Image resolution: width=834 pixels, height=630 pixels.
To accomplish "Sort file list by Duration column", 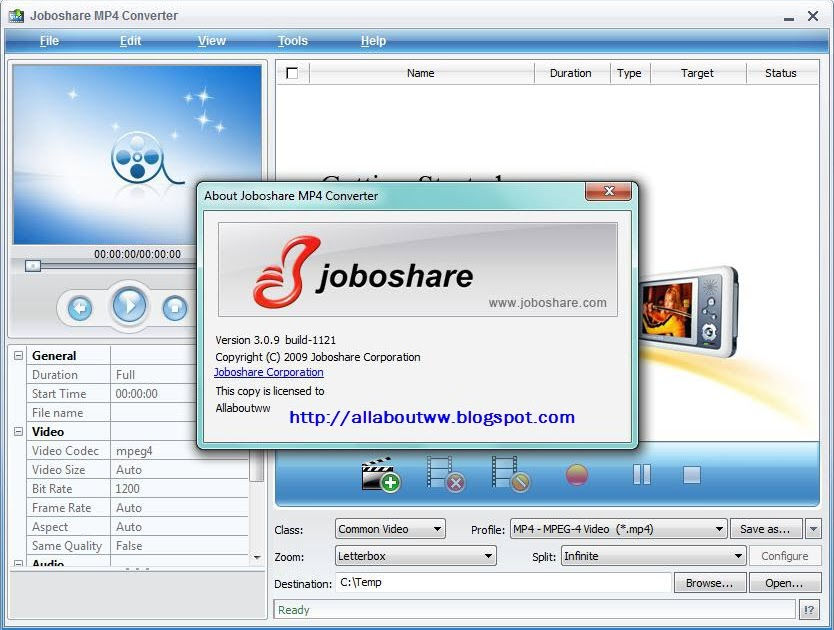I will pos(571,73).
